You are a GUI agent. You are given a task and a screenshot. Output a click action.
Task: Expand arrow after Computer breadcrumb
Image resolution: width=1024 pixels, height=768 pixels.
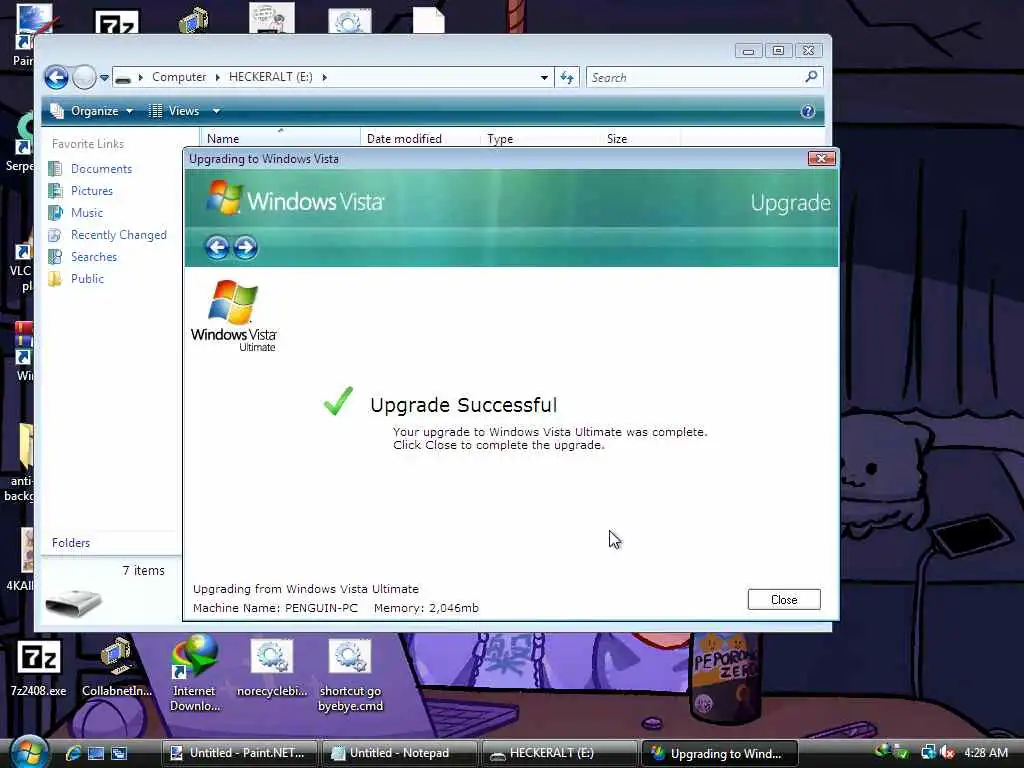[217, 78]
